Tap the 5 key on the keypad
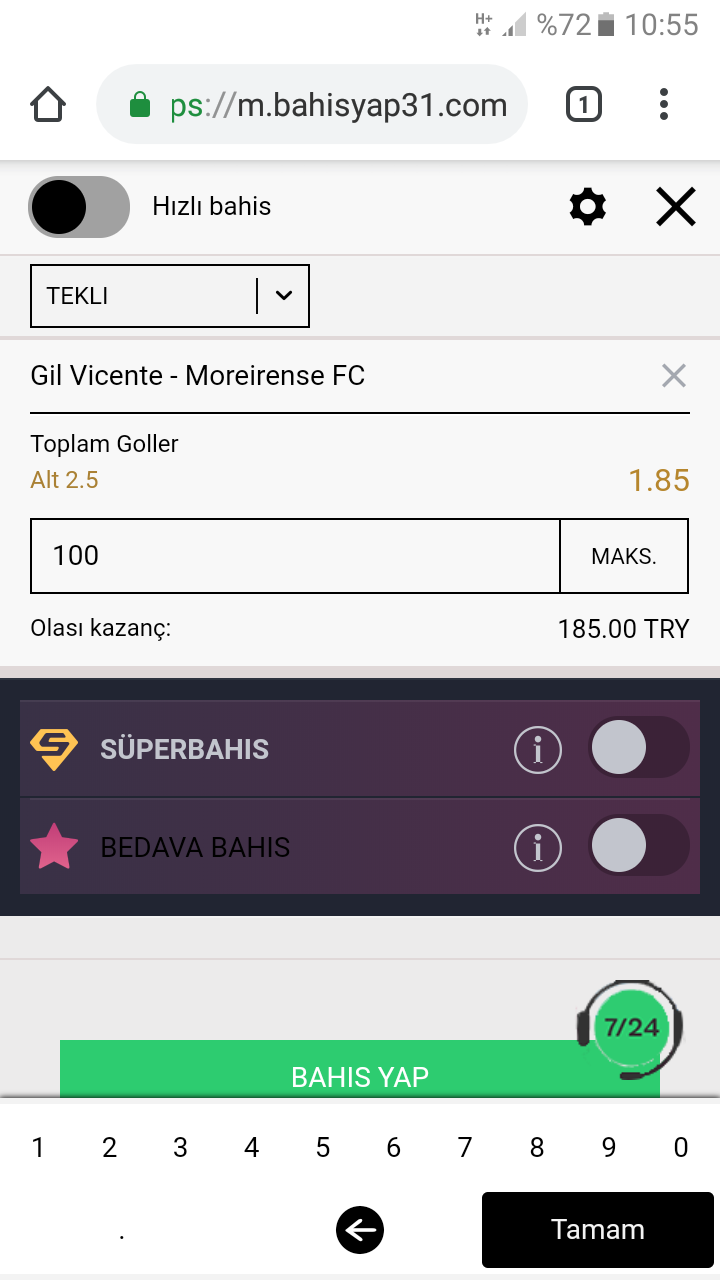The width and height of the screenshot is (720, 1280). (323, 1148)
